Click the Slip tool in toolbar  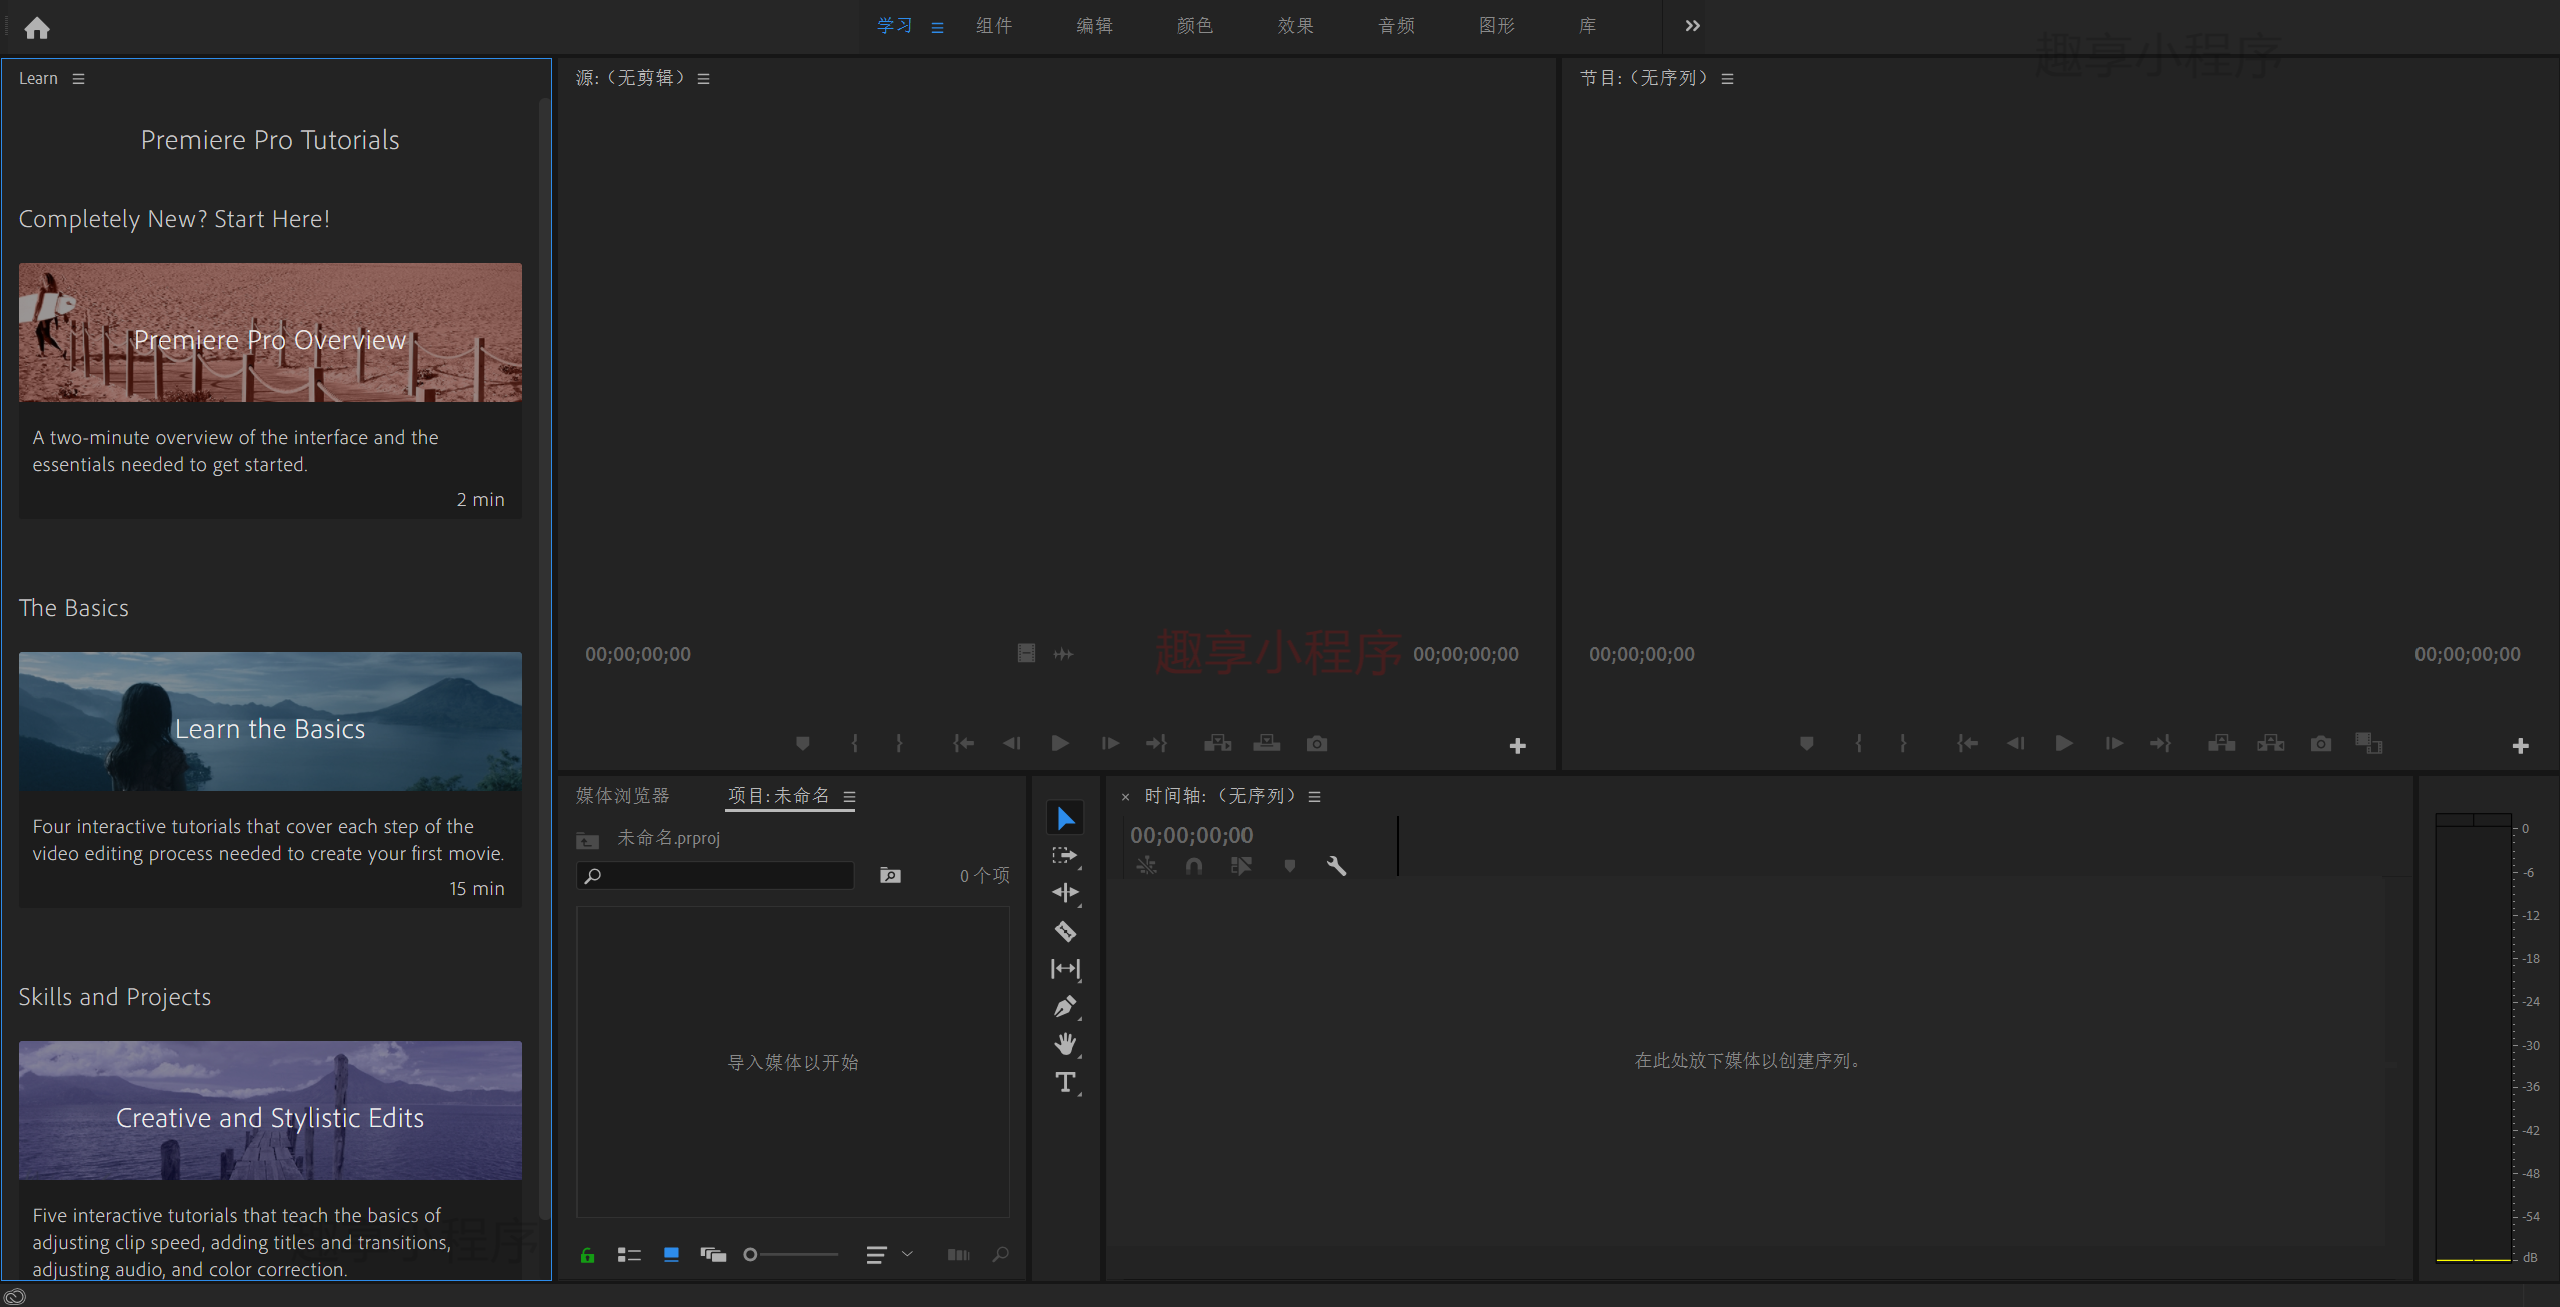coord(1067,967)
